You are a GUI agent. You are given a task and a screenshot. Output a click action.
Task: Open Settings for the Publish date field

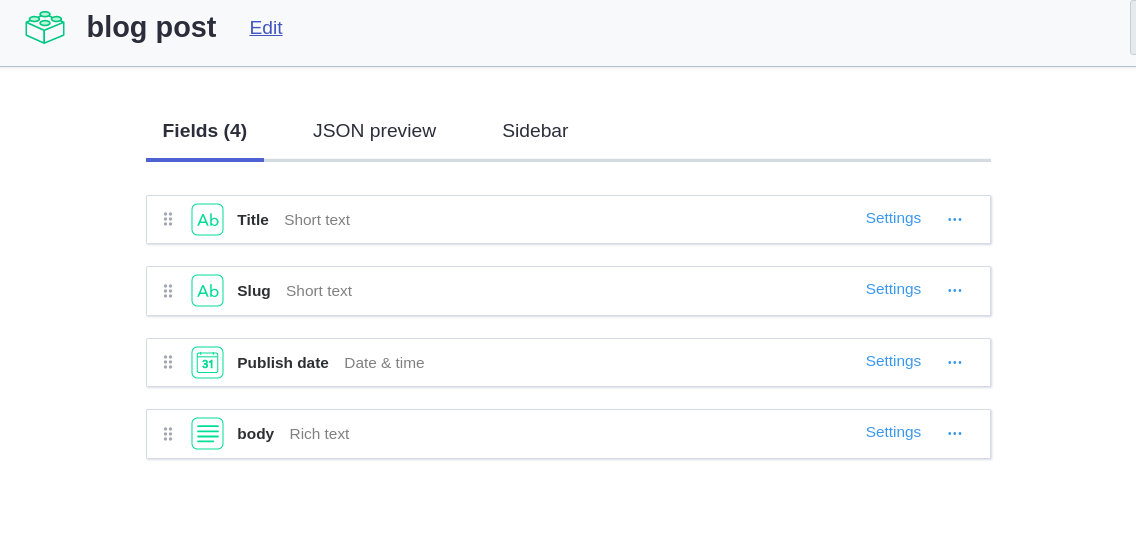click(893, 361)
